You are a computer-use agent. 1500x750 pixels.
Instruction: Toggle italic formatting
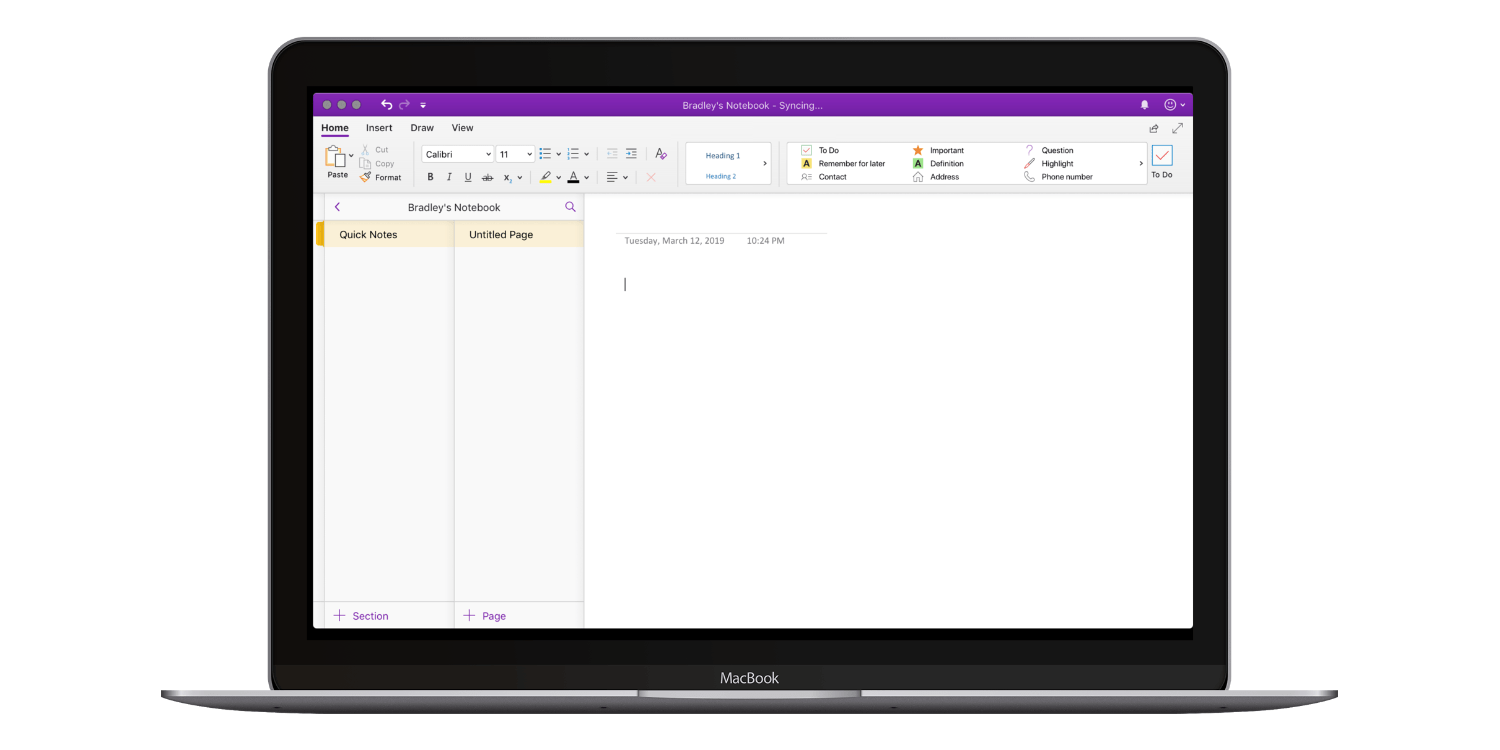(449, 177)
